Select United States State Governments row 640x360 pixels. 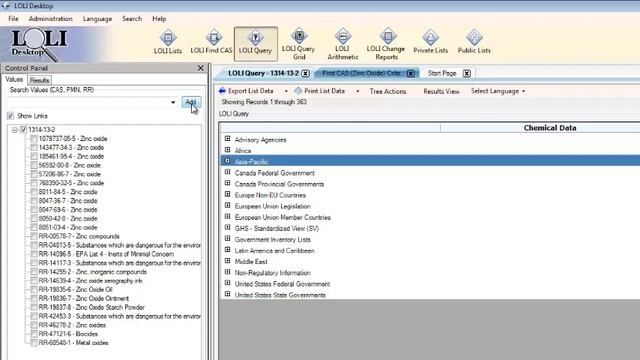click(280, 295)
